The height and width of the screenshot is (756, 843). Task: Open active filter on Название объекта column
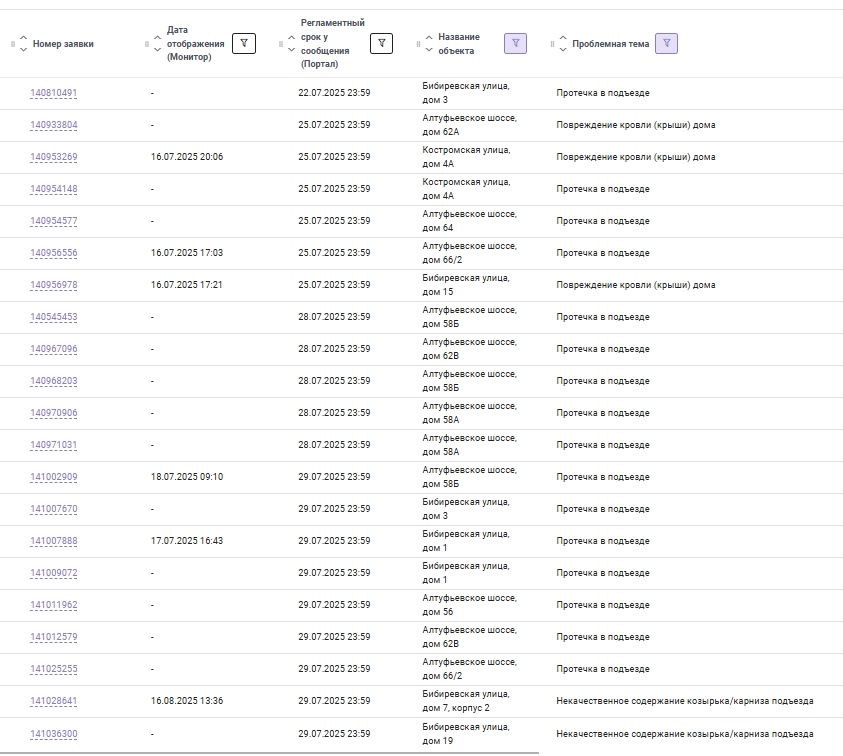(515, 44)
